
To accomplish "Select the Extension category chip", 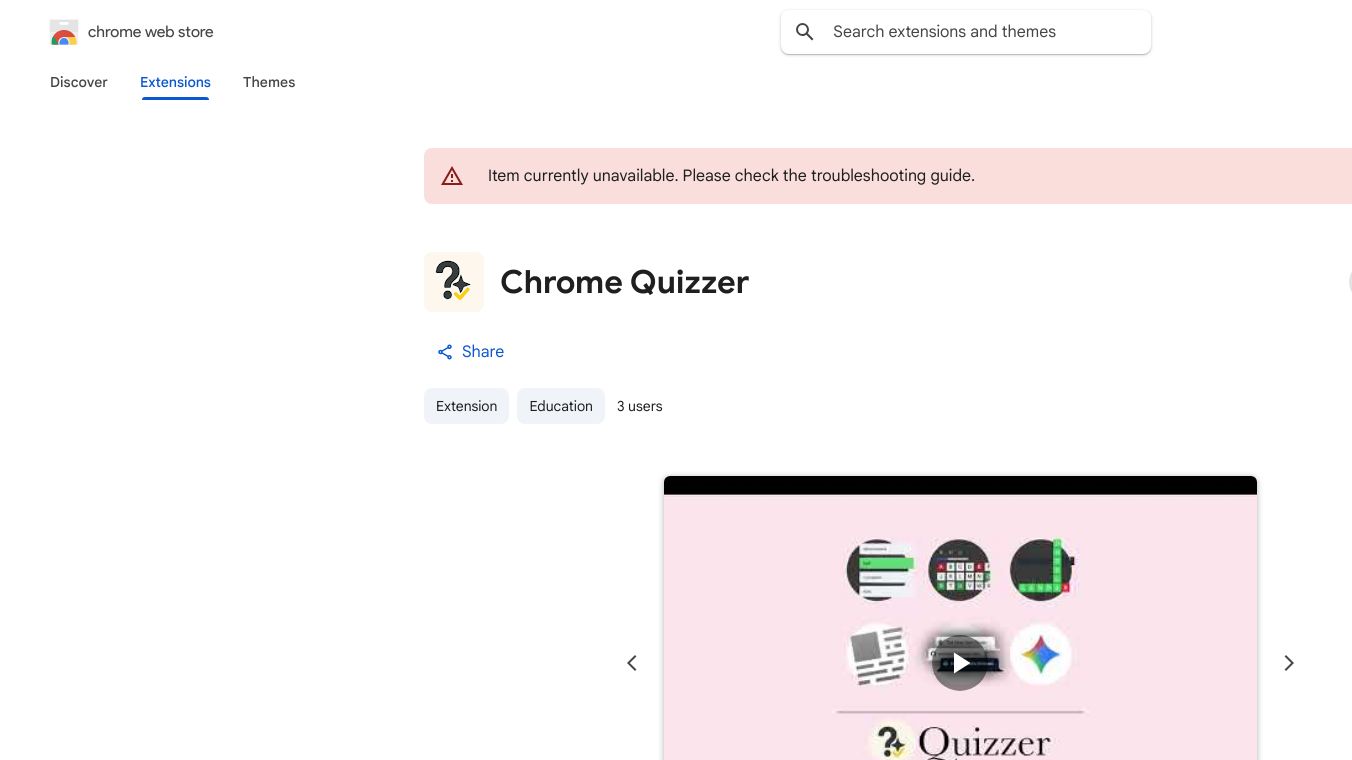I will pos(466,406).
